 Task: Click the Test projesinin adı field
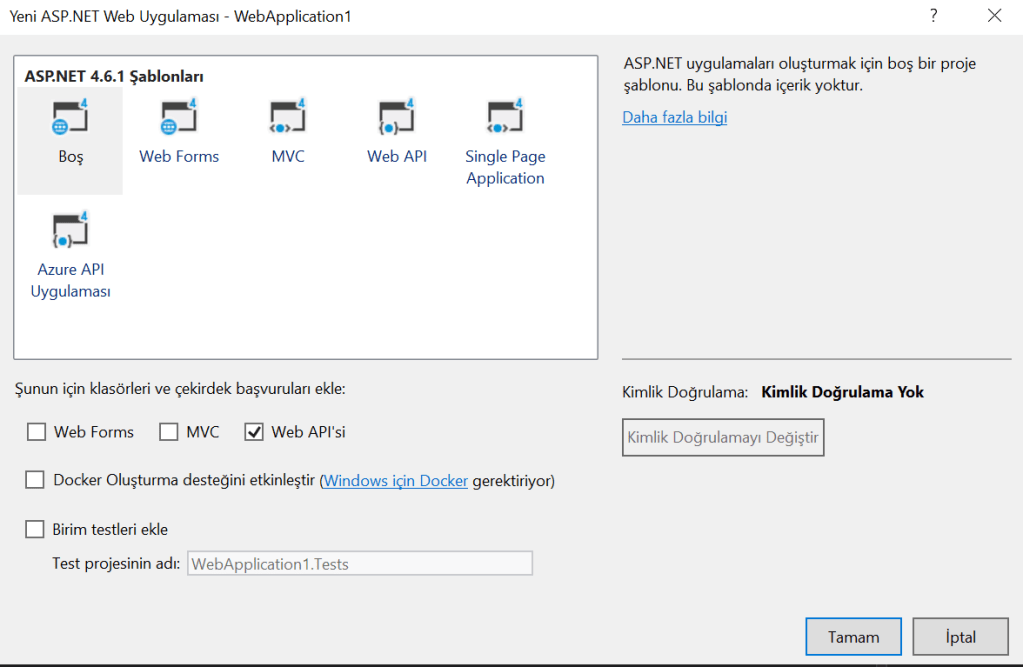[359, 564]
